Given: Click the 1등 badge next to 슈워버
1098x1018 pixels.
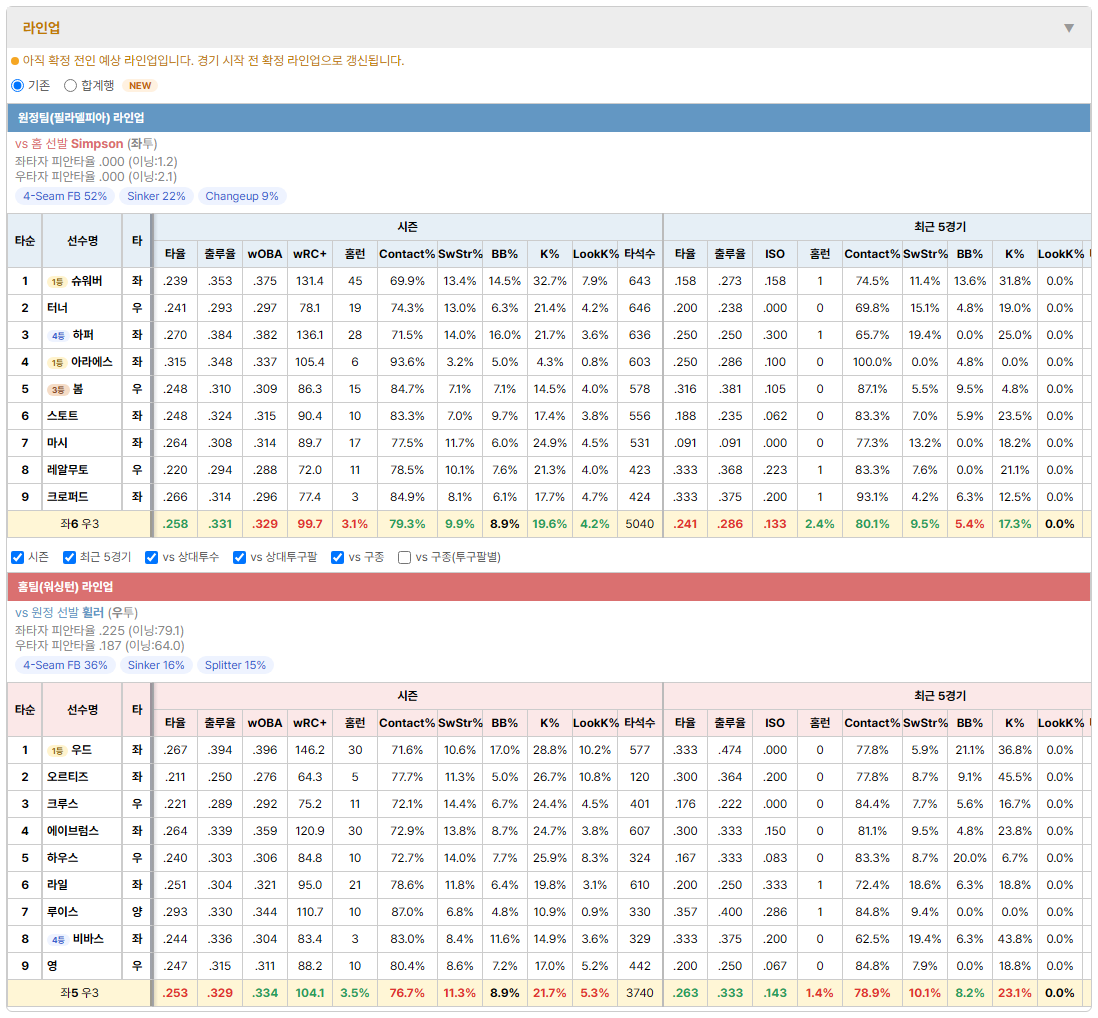Looking at the screenshot, I should pos(57,281).
